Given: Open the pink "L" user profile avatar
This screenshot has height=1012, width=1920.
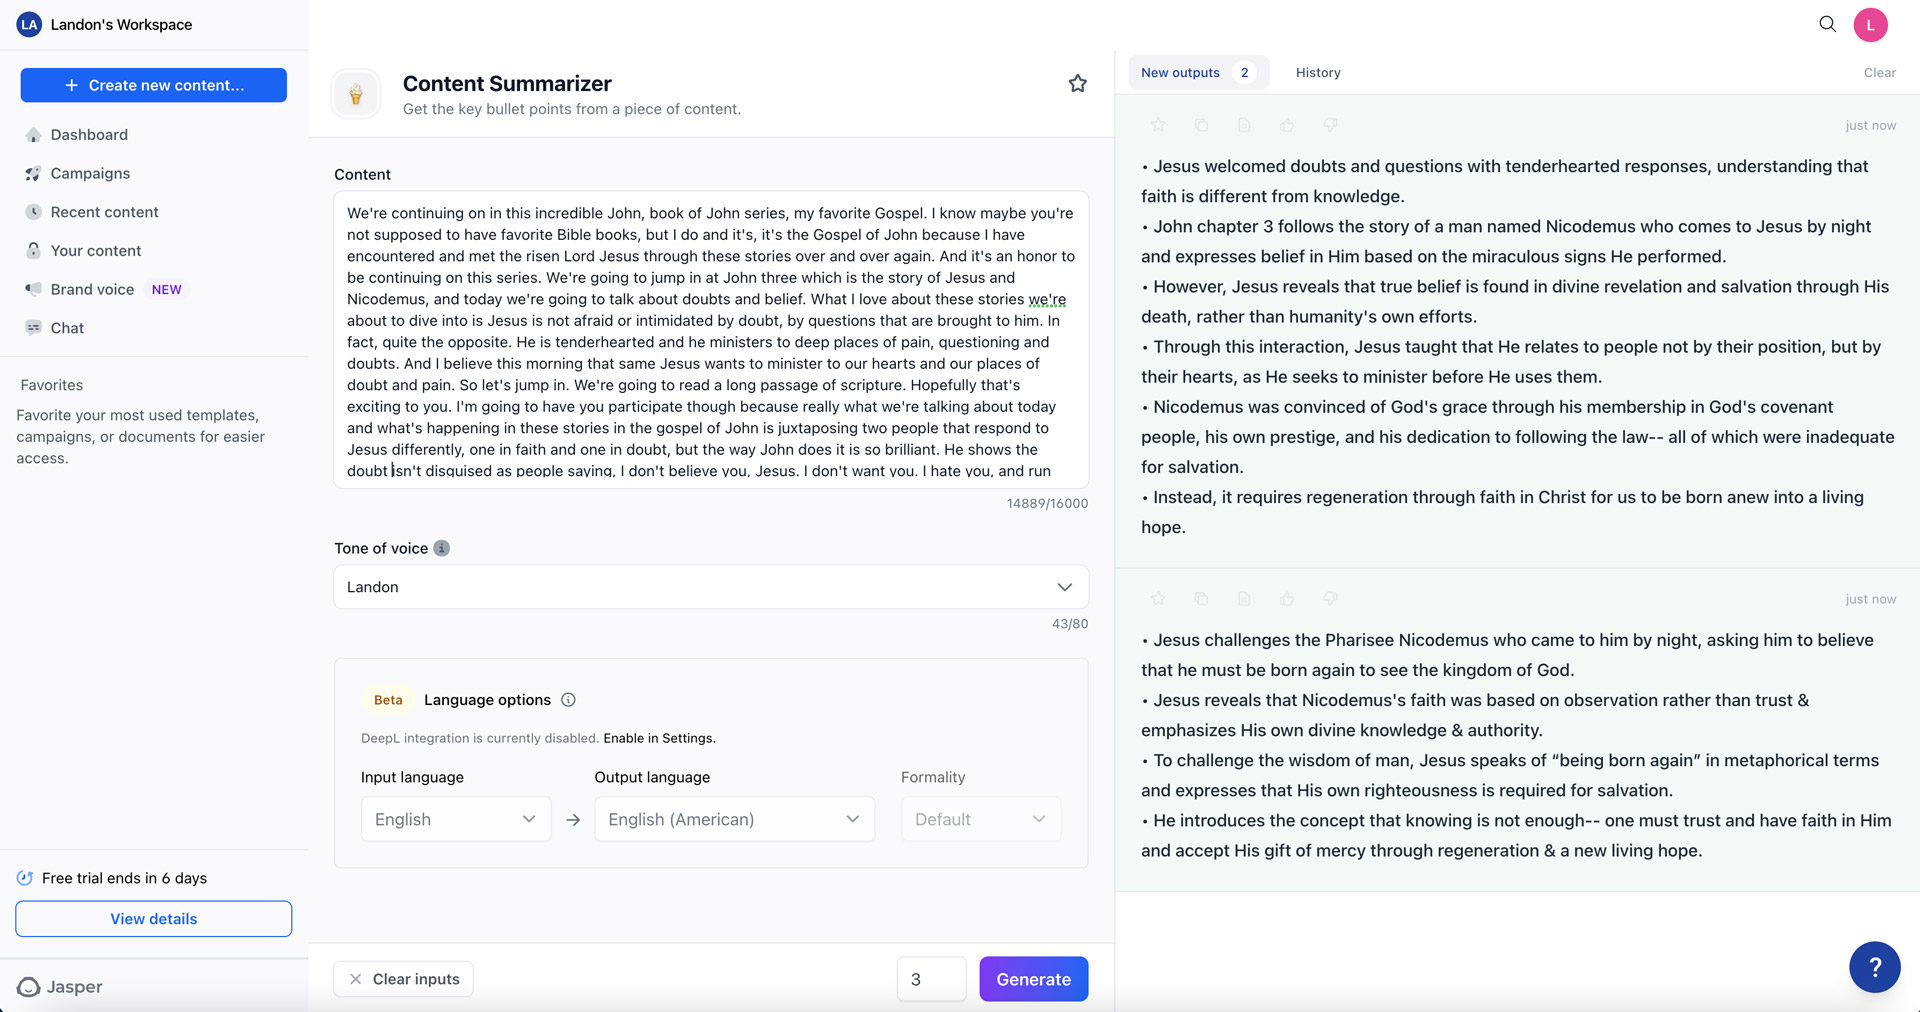Looking at the screenshot, I should point(1870,25).
